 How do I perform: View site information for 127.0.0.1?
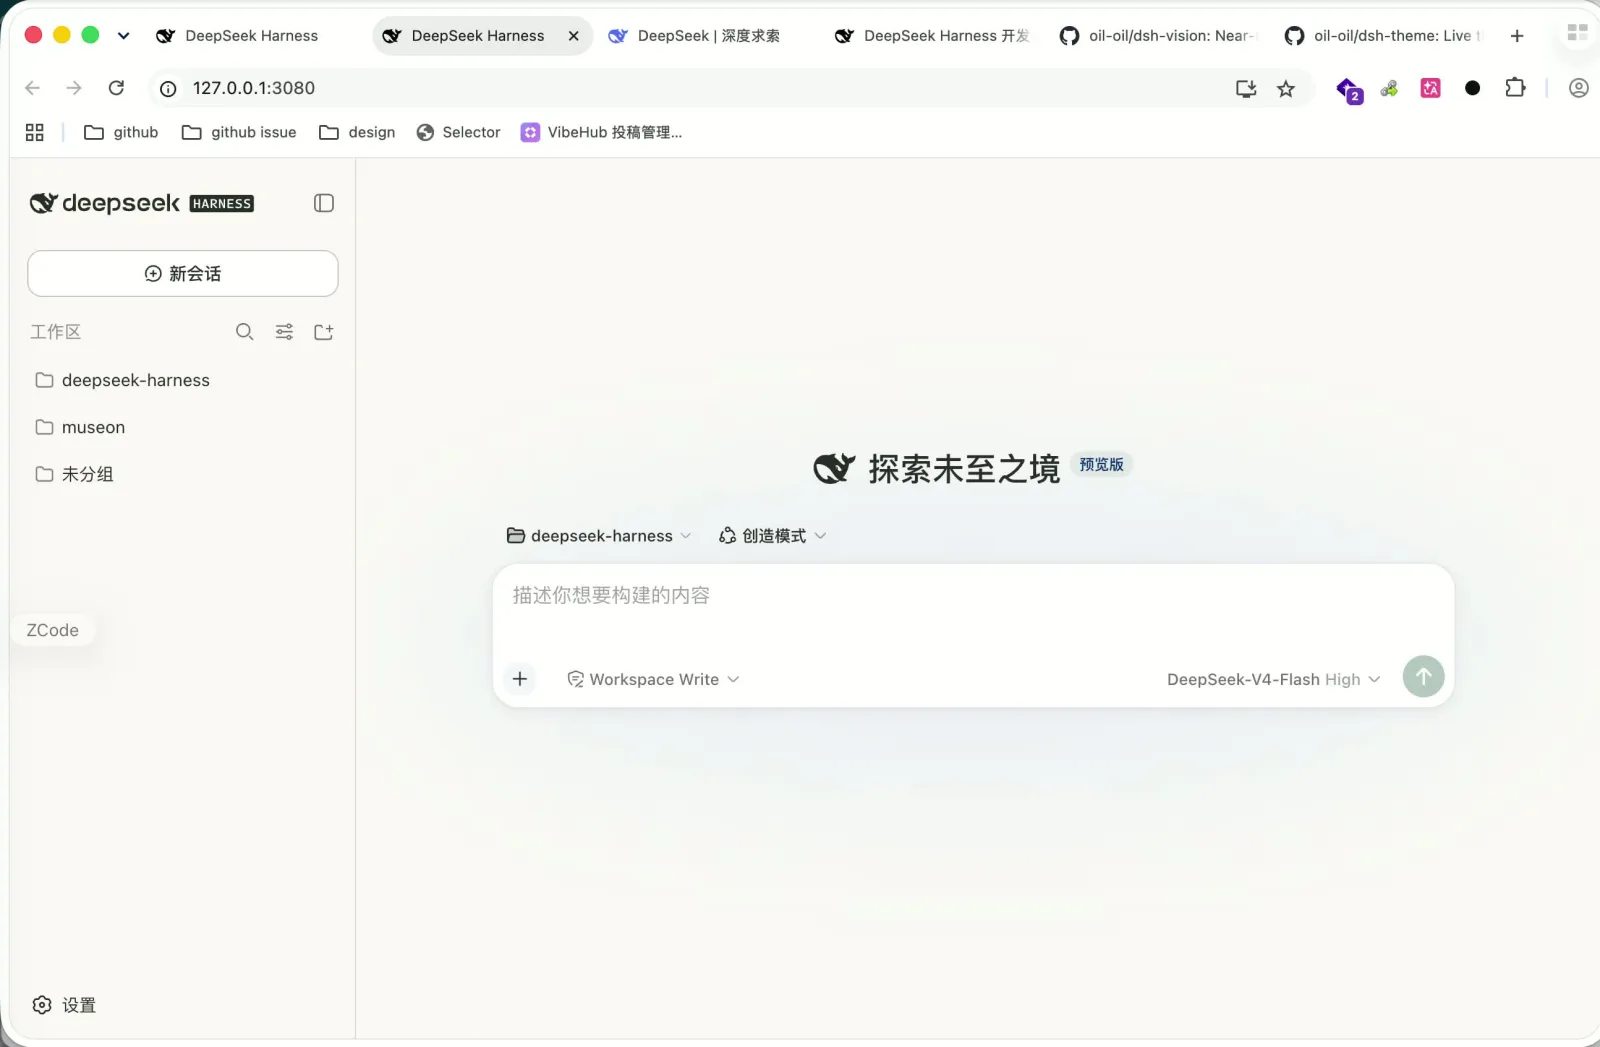tap(168, 89)
